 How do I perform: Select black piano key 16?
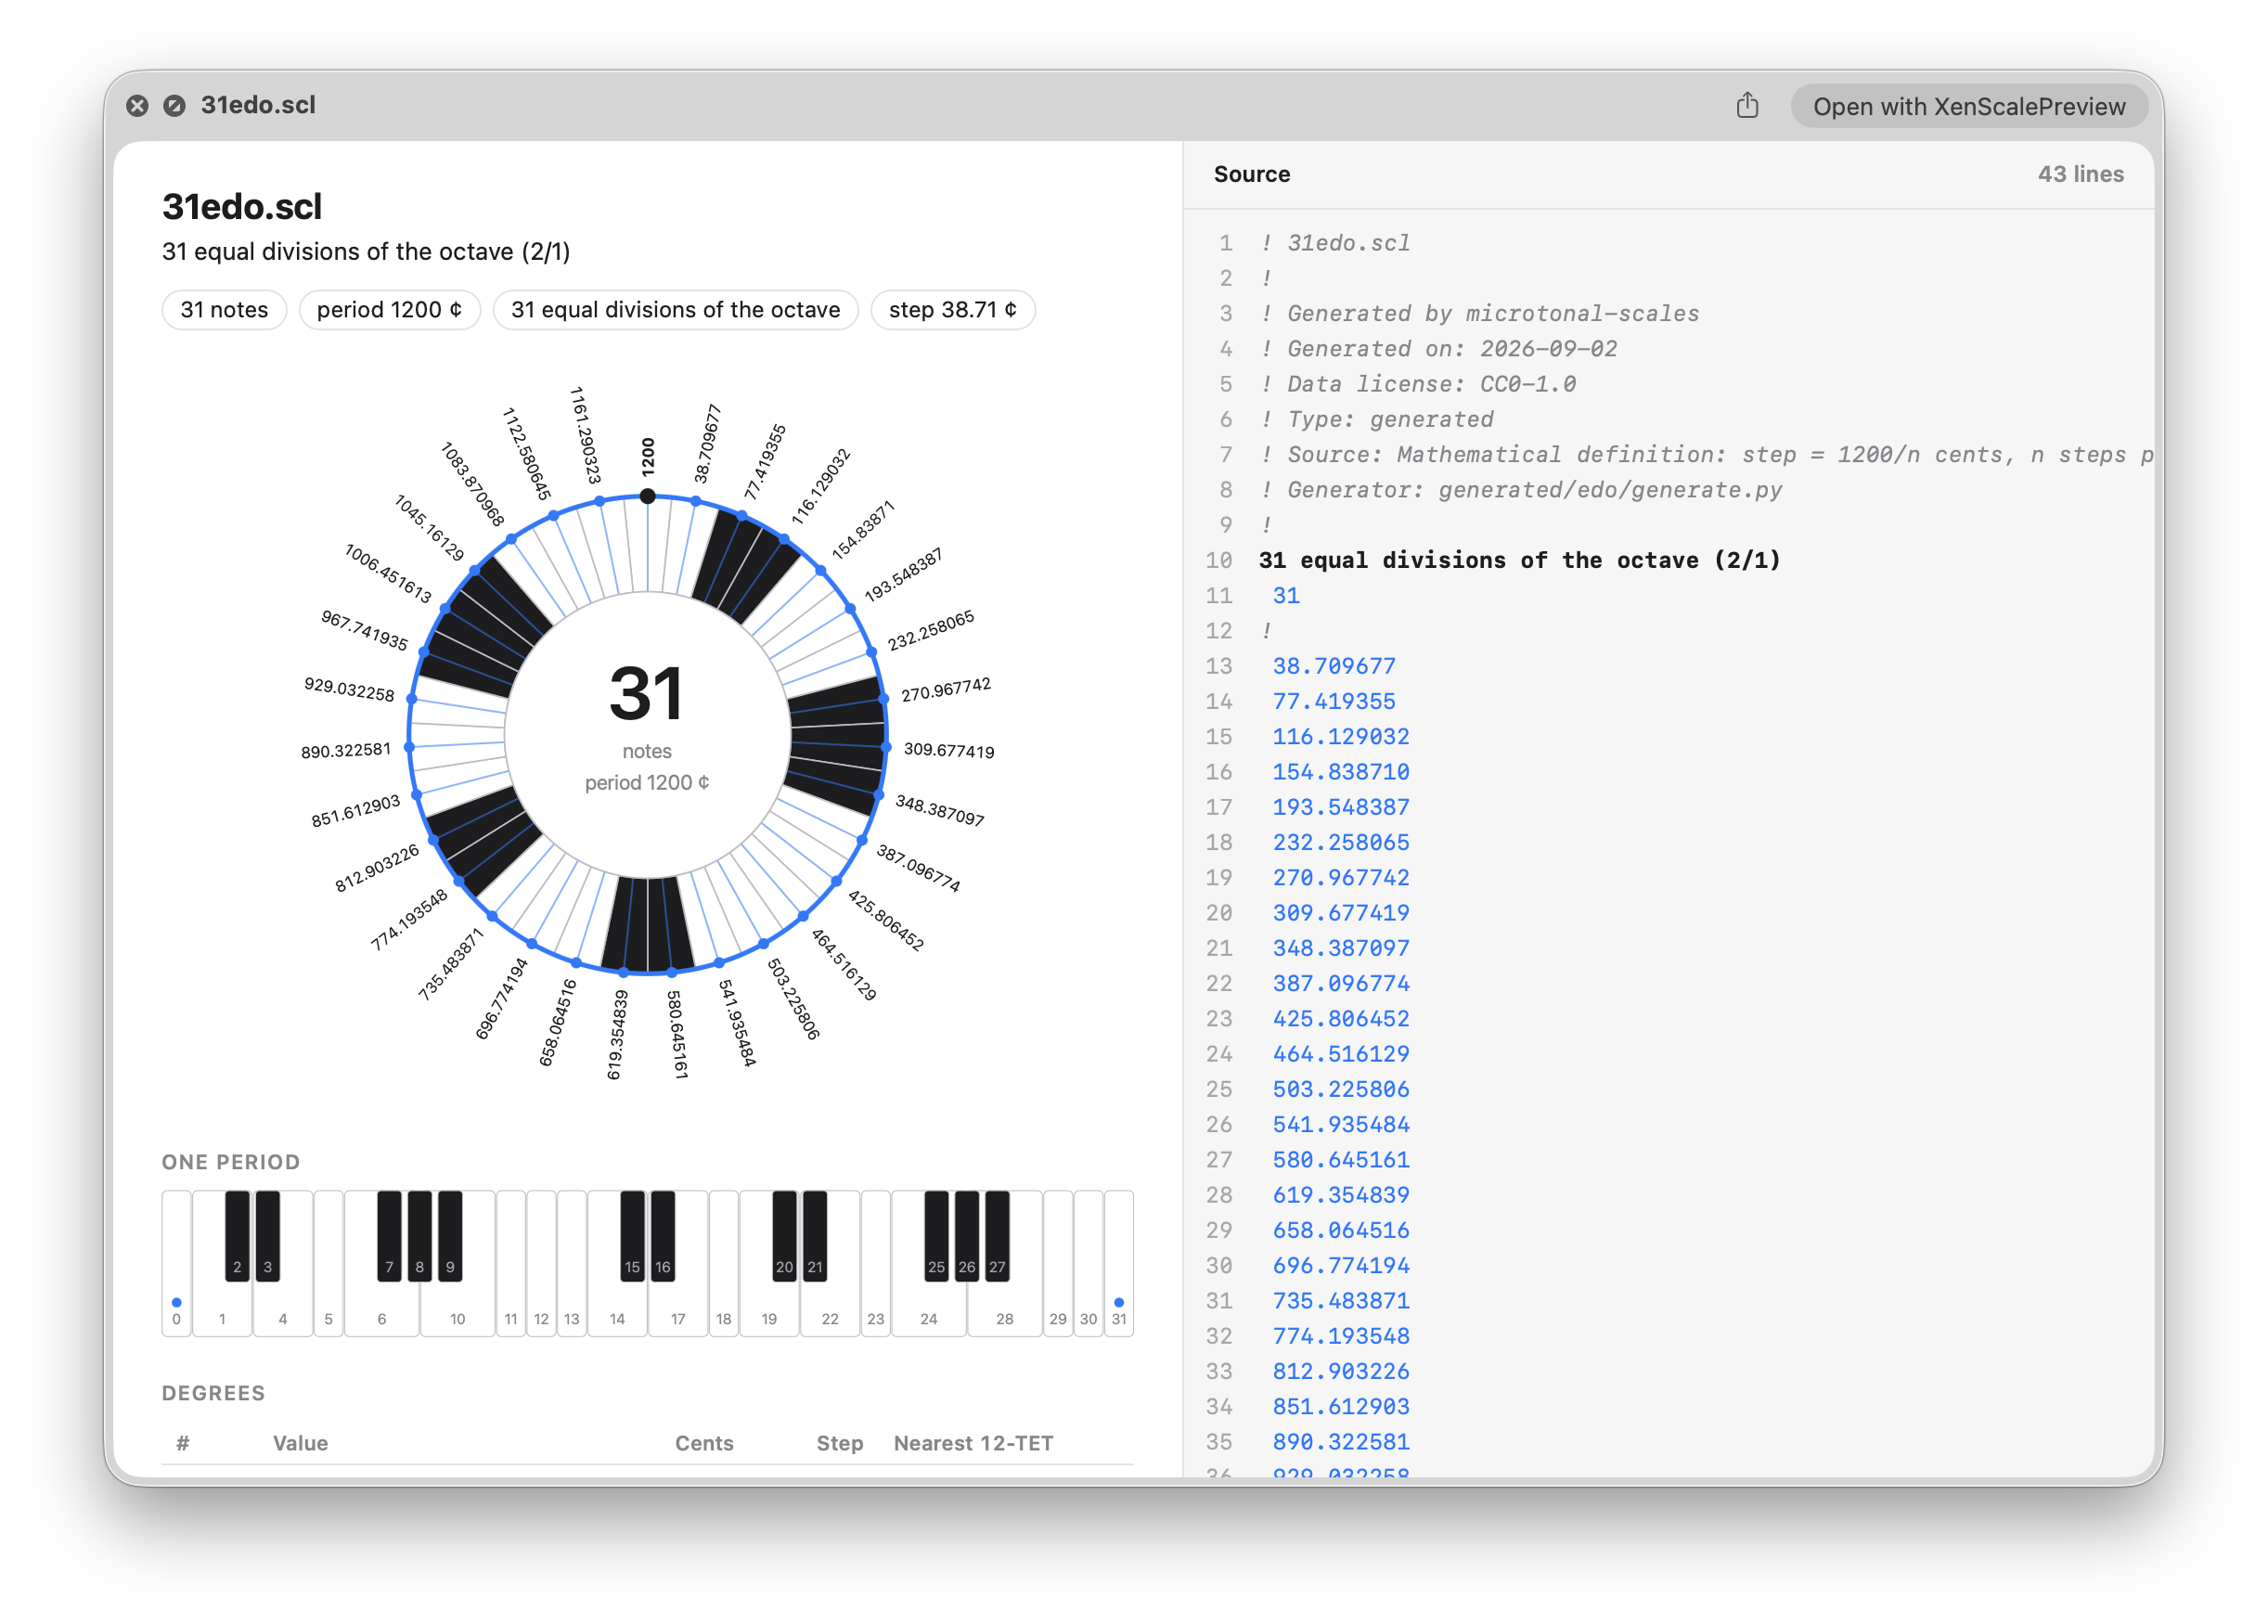click(663, 1235)
